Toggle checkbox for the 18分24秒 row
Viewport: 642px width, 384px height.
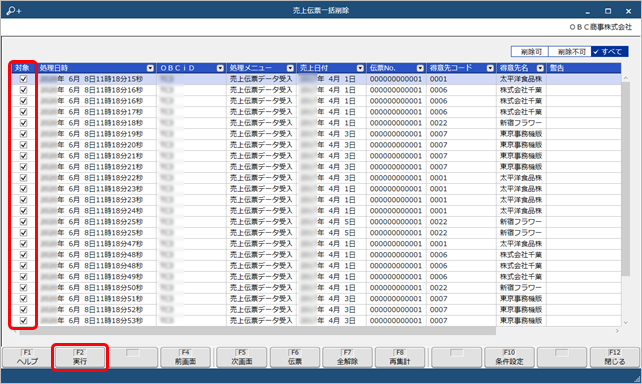(23, 211)
